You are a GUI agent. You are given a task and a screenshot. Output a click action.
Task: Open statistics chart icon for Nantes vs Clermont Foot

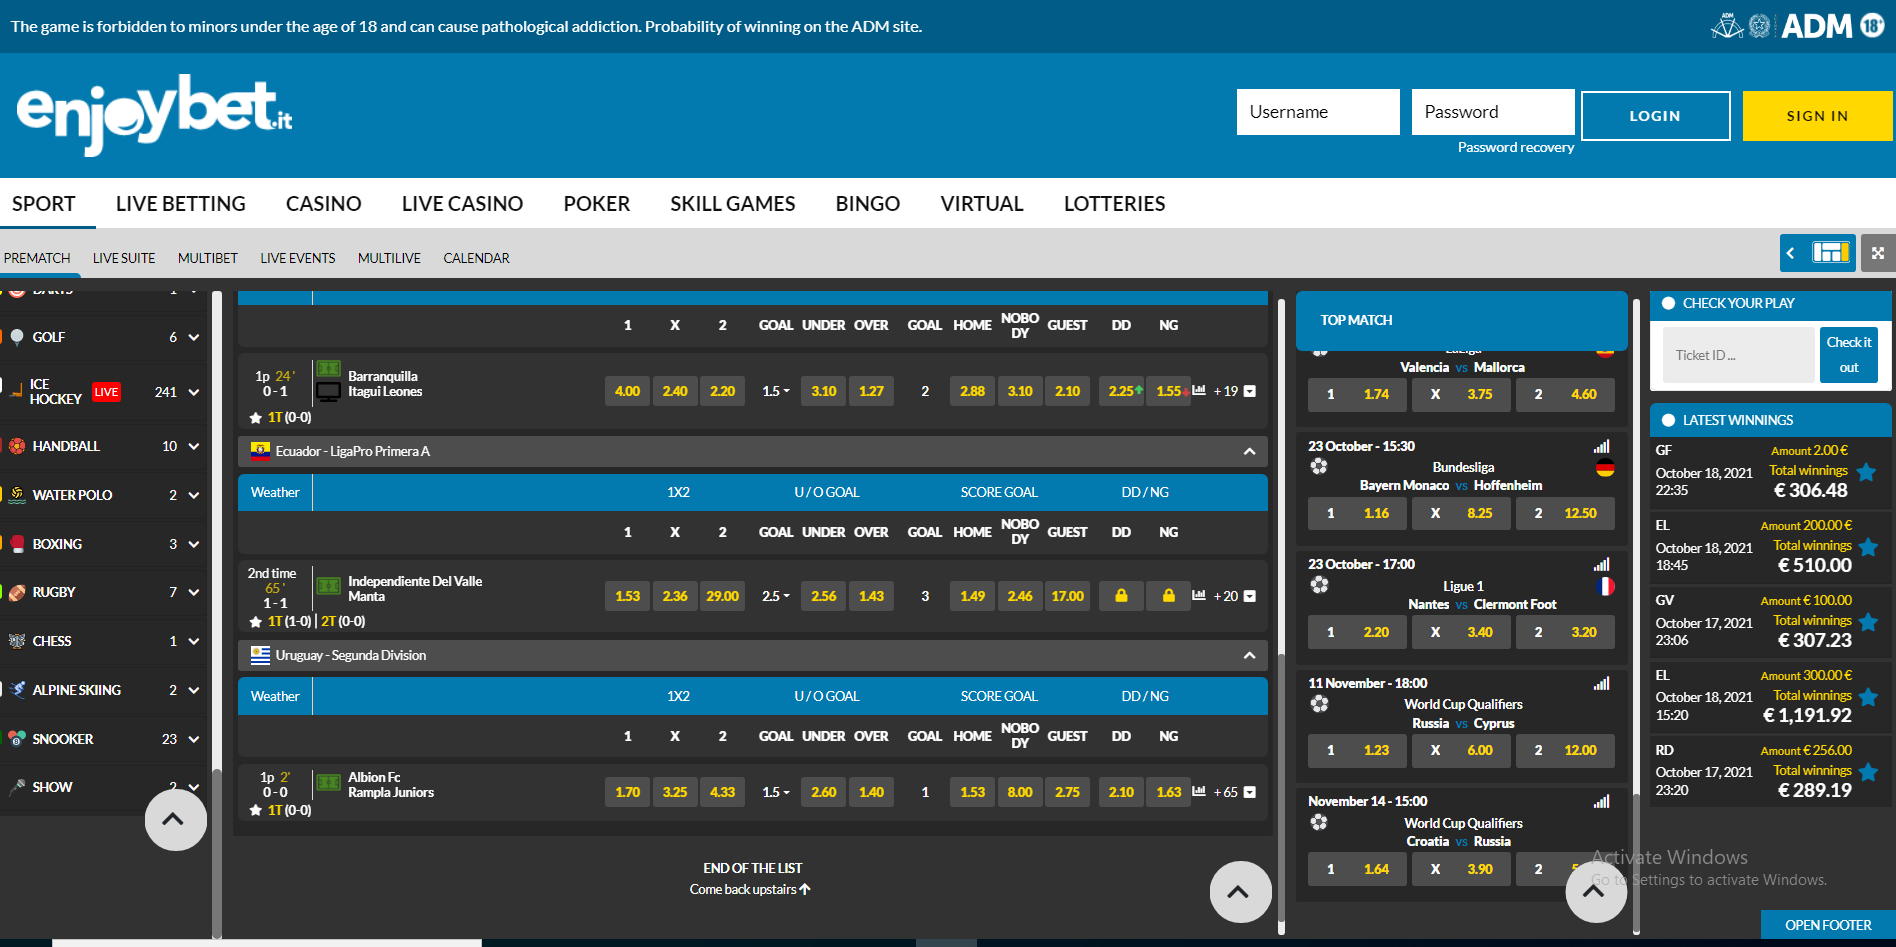click(x=1601, y=564)
